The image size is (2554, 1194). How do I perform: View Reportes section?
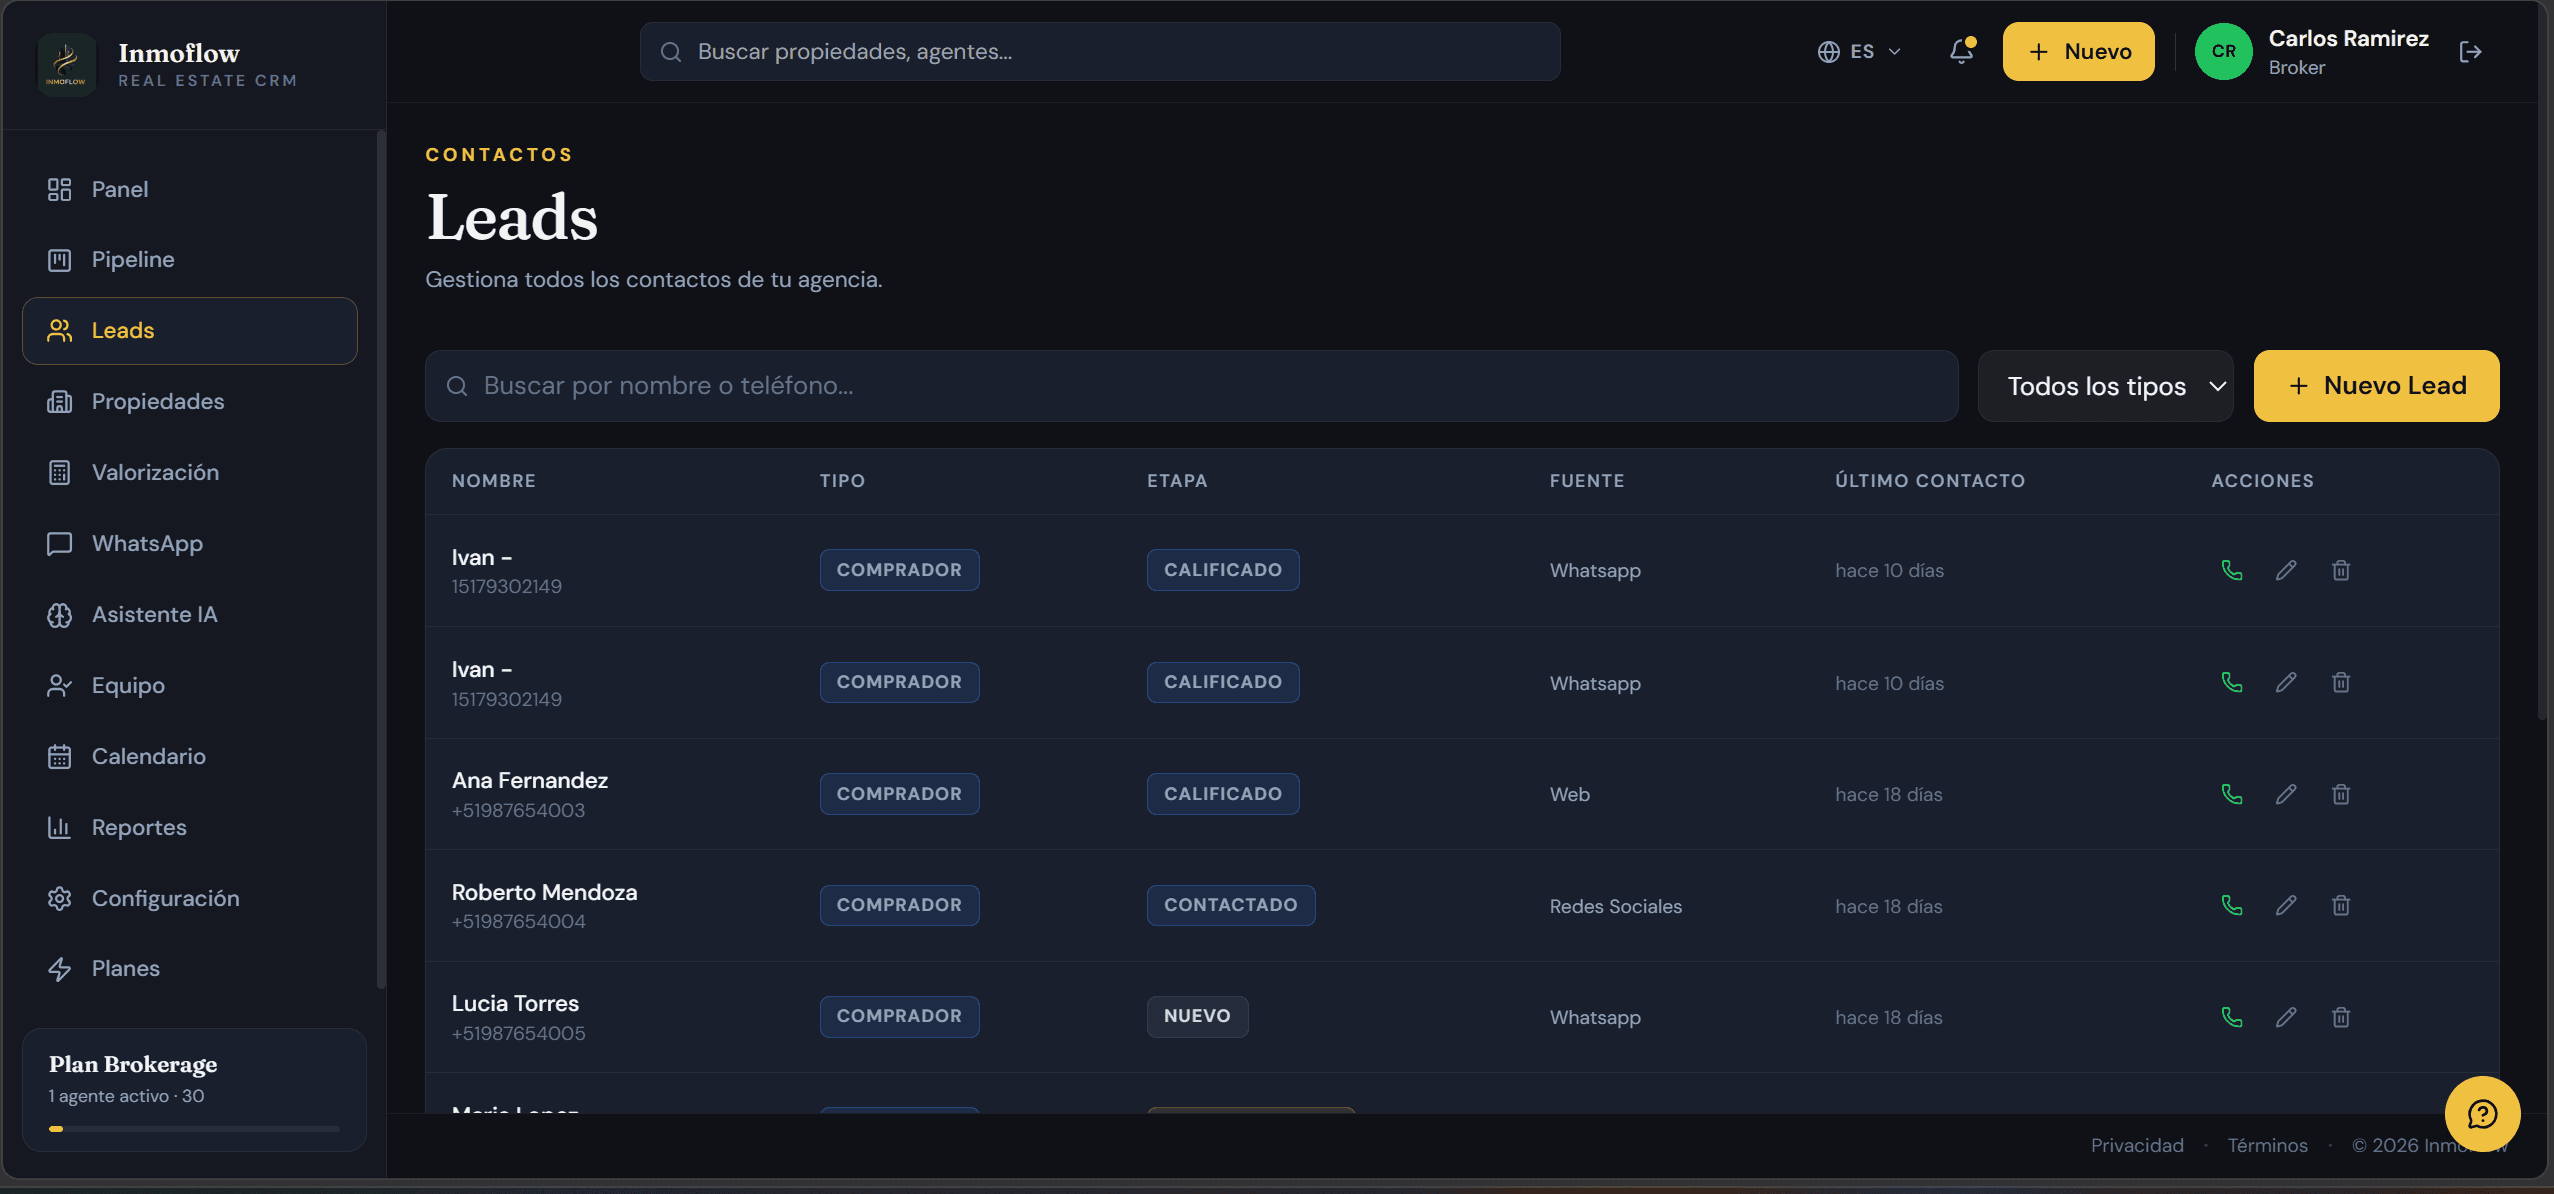pyautogui.click(x=190, y=827)
